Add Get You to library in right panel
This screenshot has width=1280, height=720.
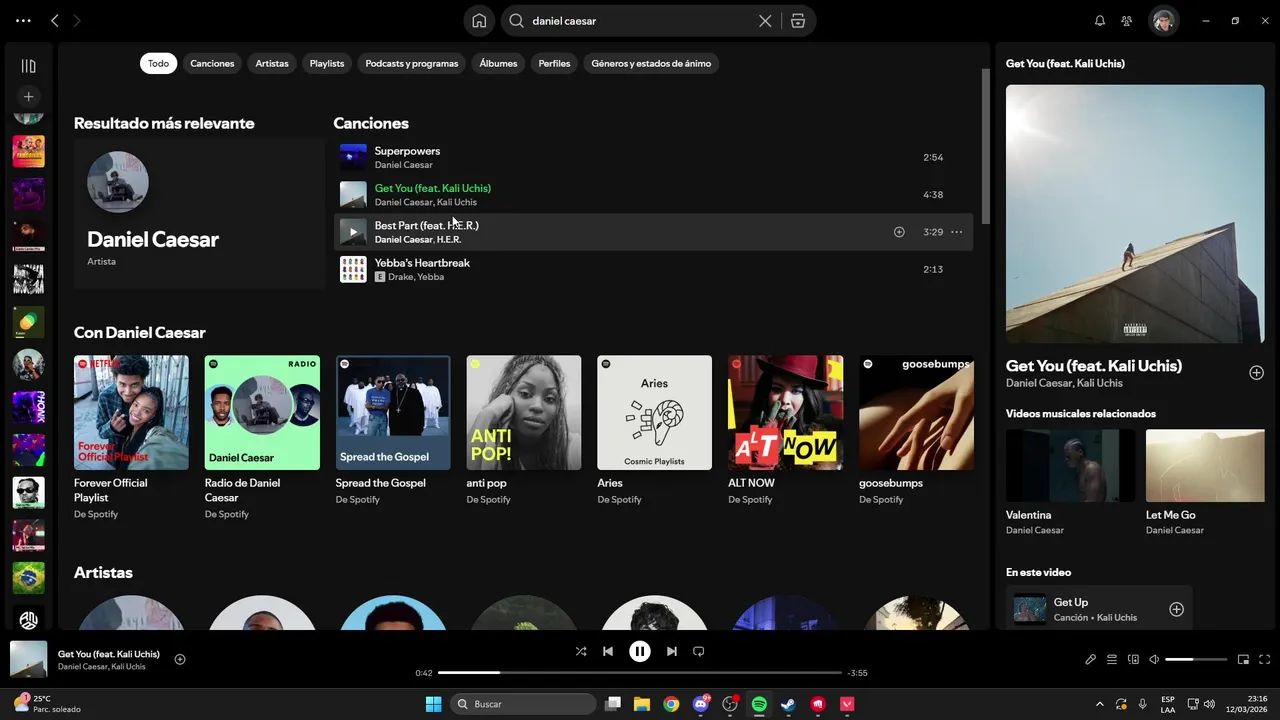1256,373
